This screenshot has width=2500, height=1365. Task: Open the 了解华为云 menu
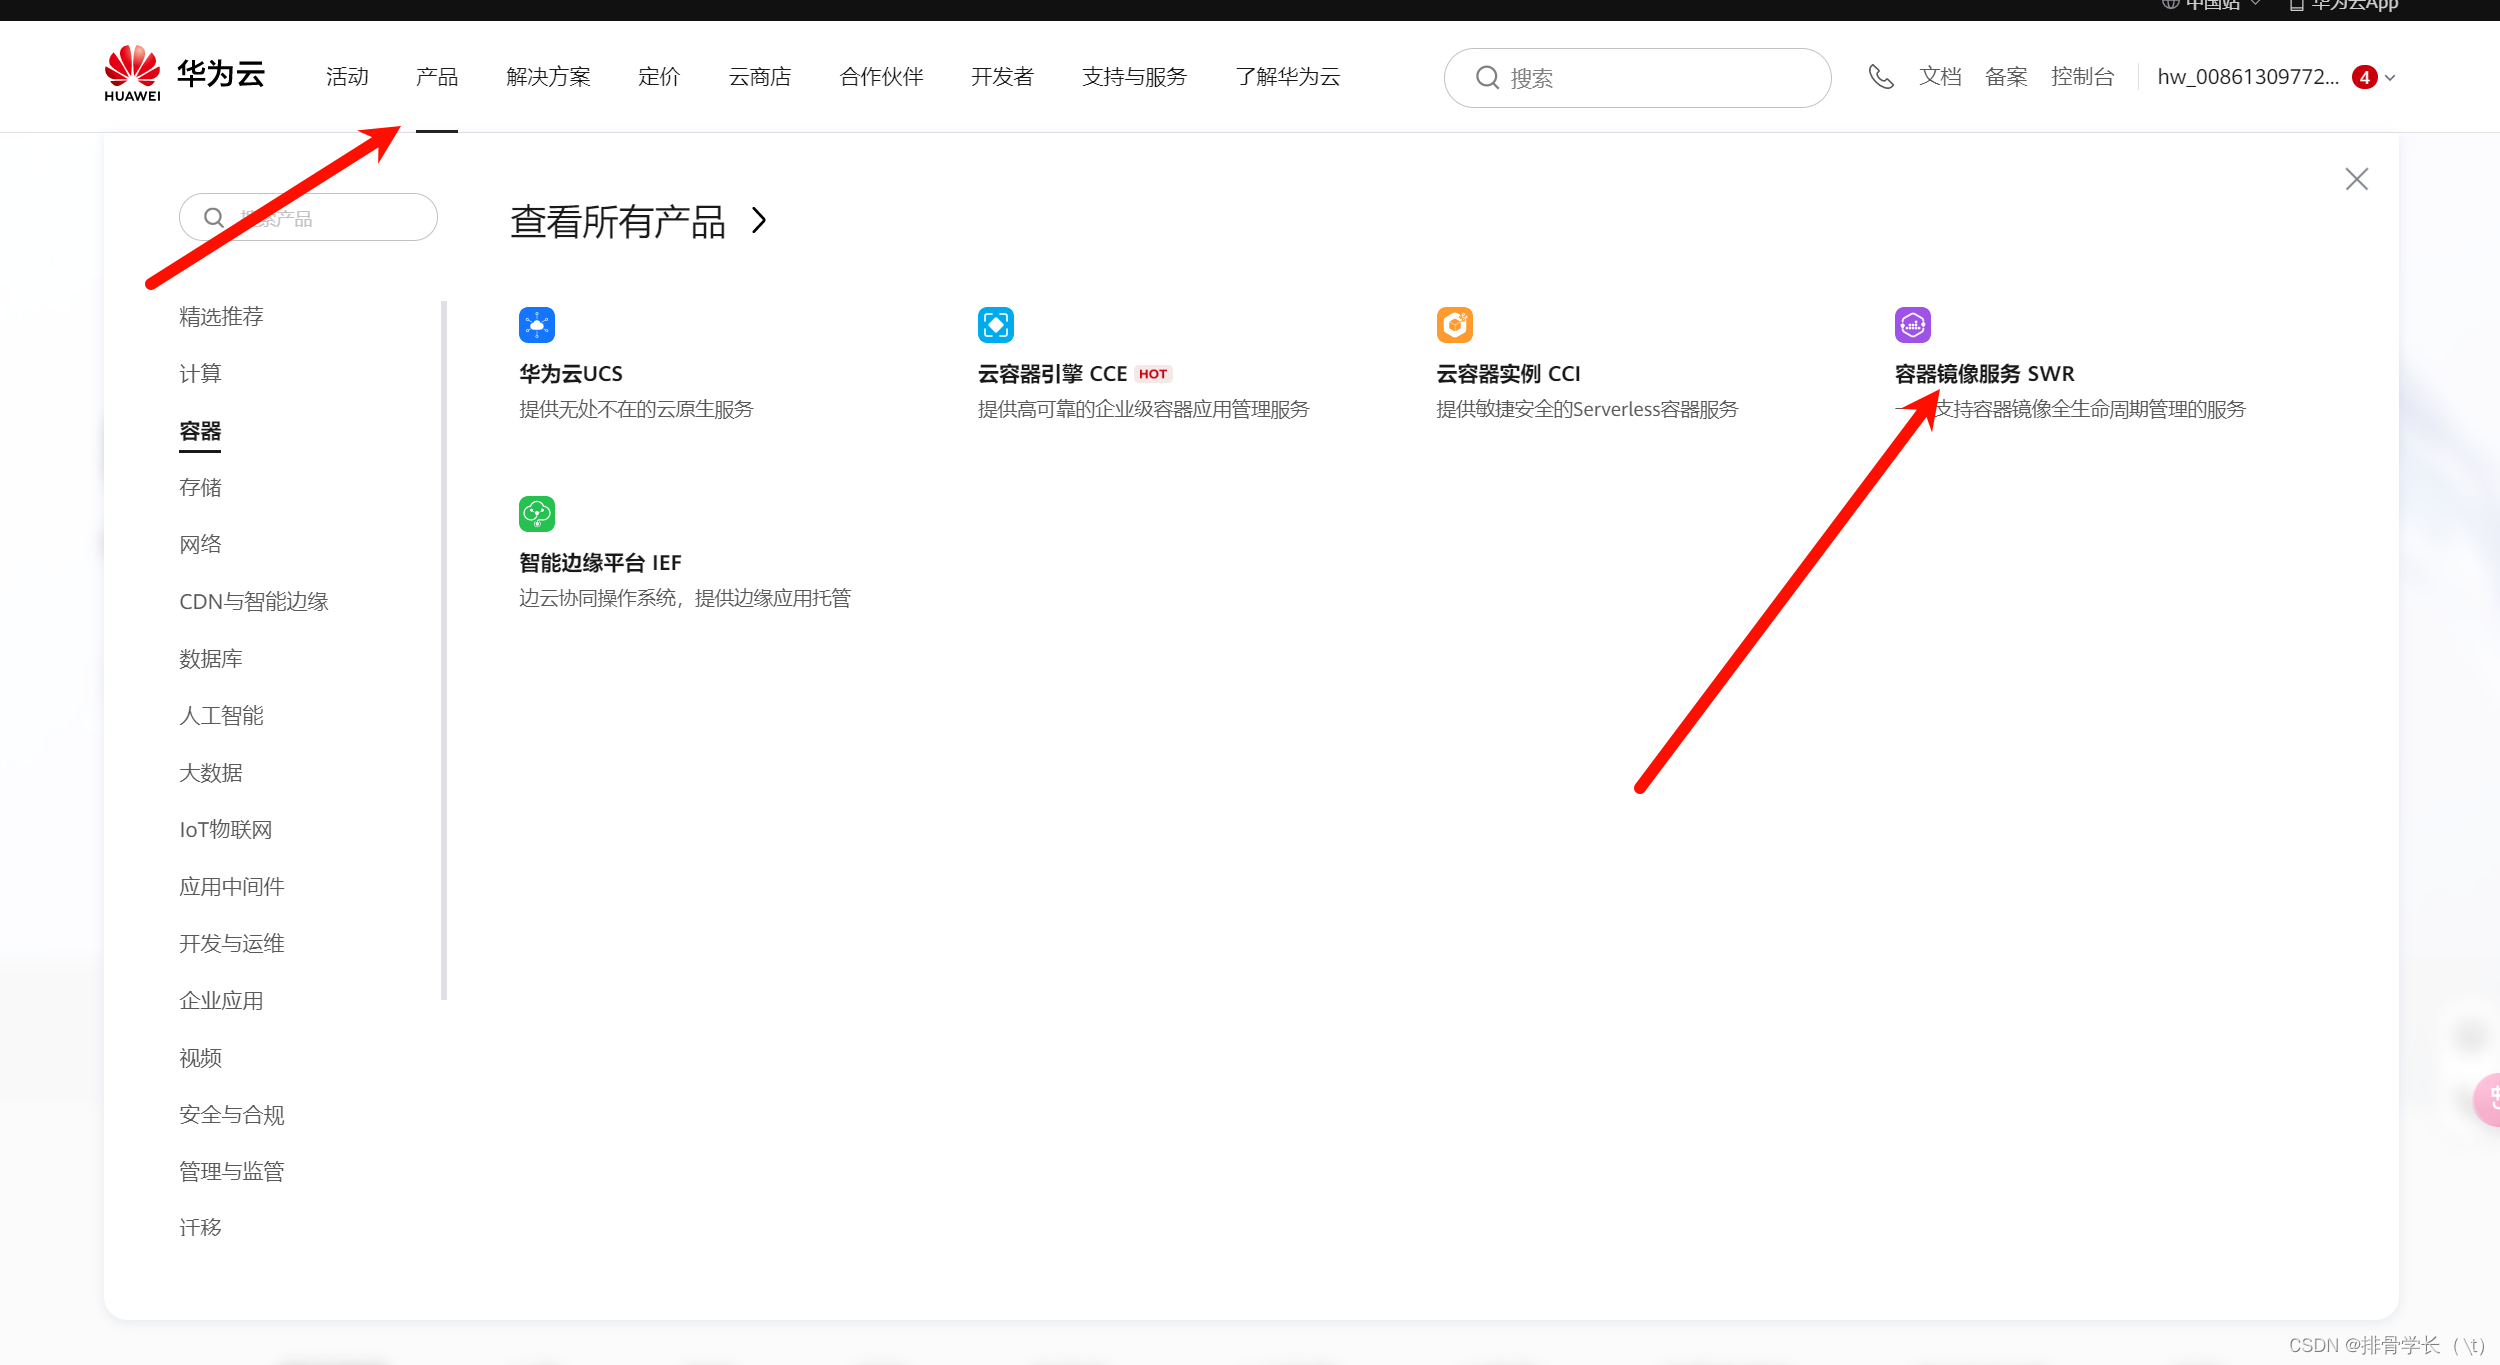click(1288, 77)
